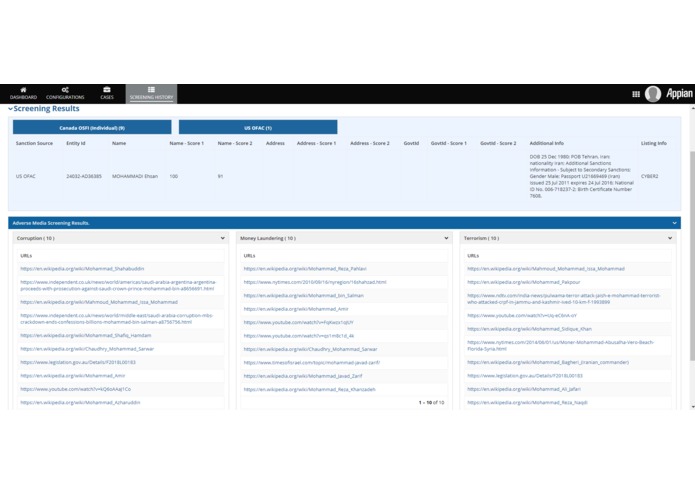Open Mohammad_Reza_Khanzadeh Wikipedia link
Screen dimensions: 695x494
pos(309,389)
